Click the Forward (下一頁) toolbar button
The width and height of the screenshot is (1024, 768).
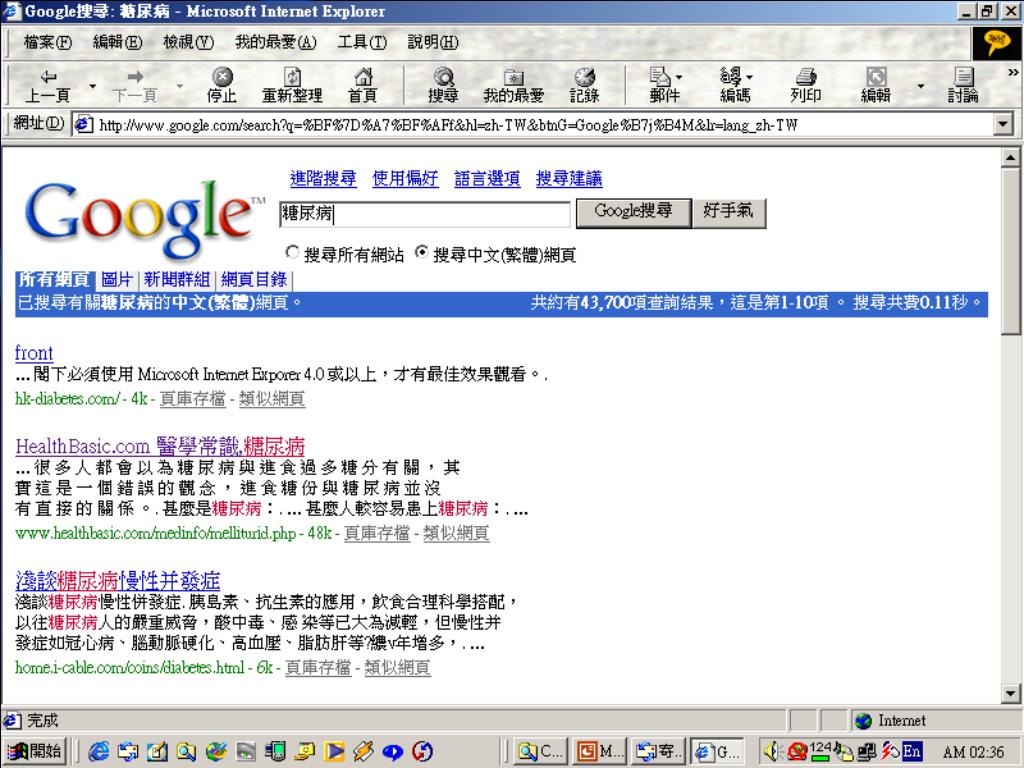pos(135,86)
